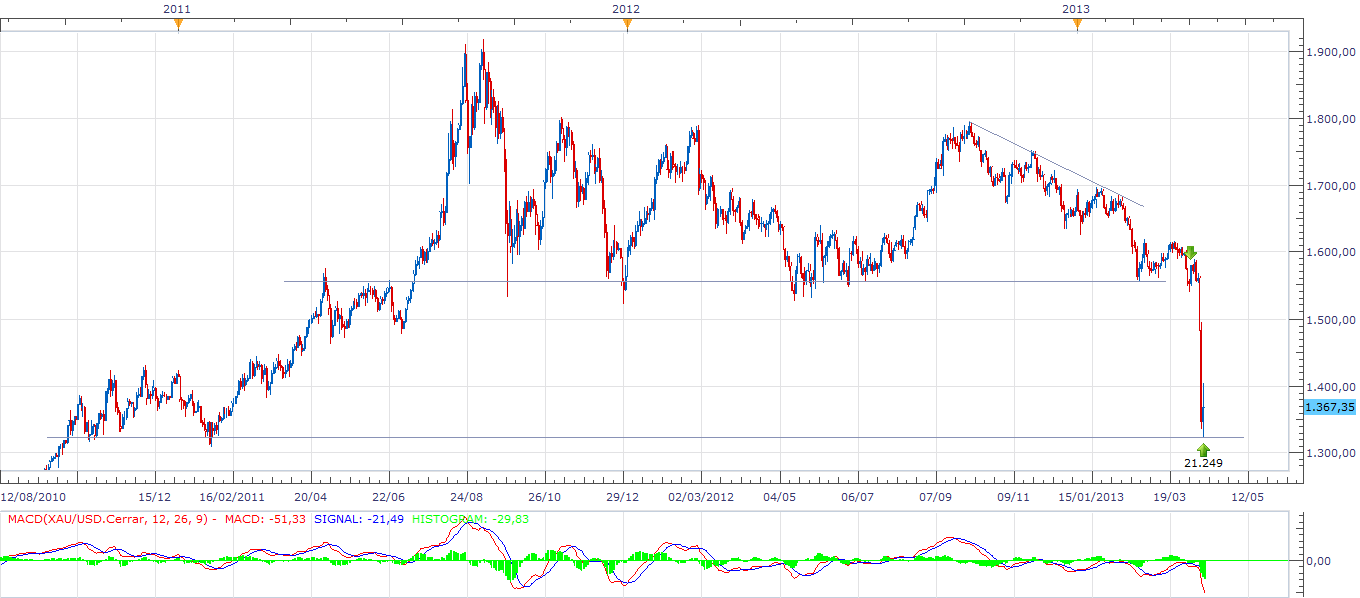Click the MACD(XAU/USD.Cerrar, 12, 26, 9) indicator title
The image size is (1360, 598).
(107, 519)
